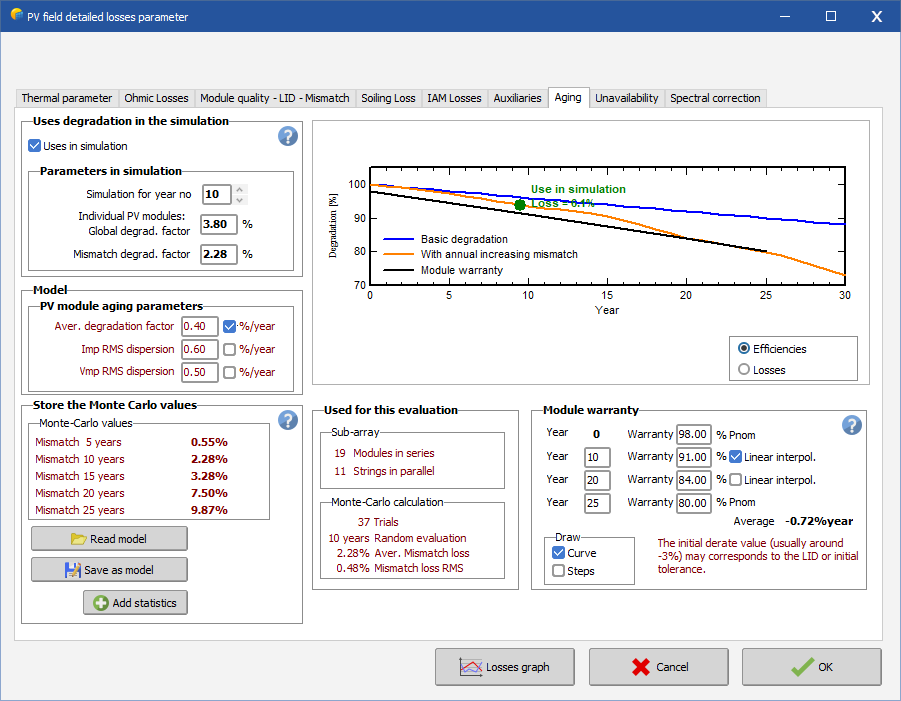
Task: Open the Unavailability tab
Action: [x=626, y=98]
